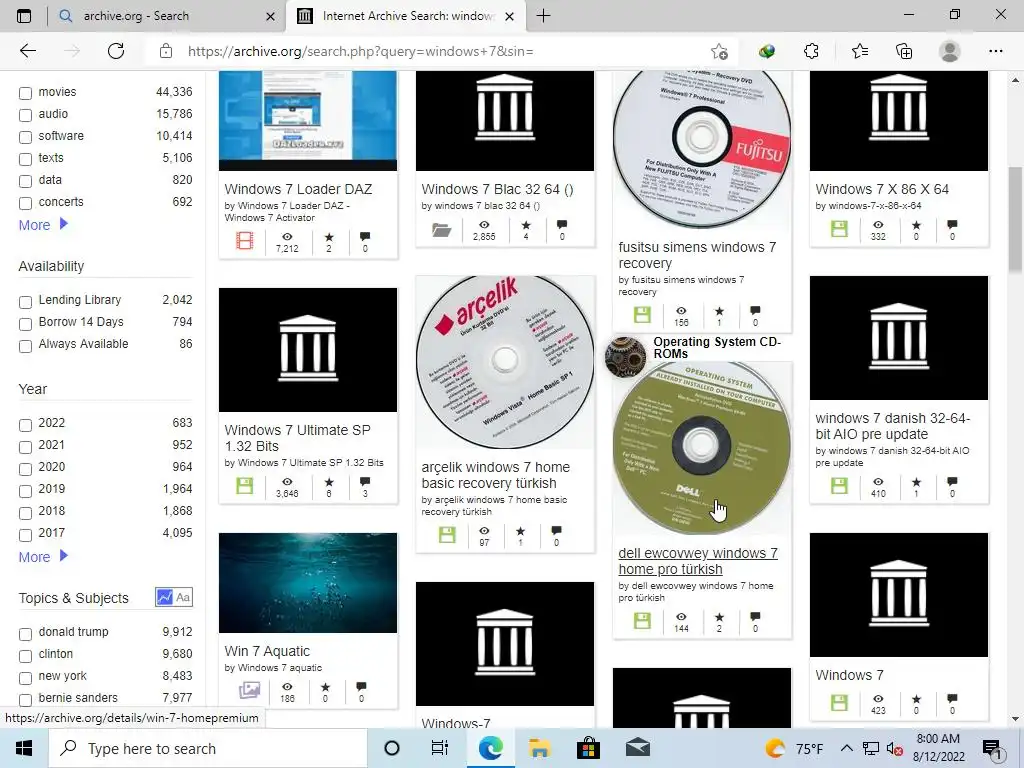Click the padlock site info icon
Viewport: 1024px width, 768px height.
pos(166,51)
